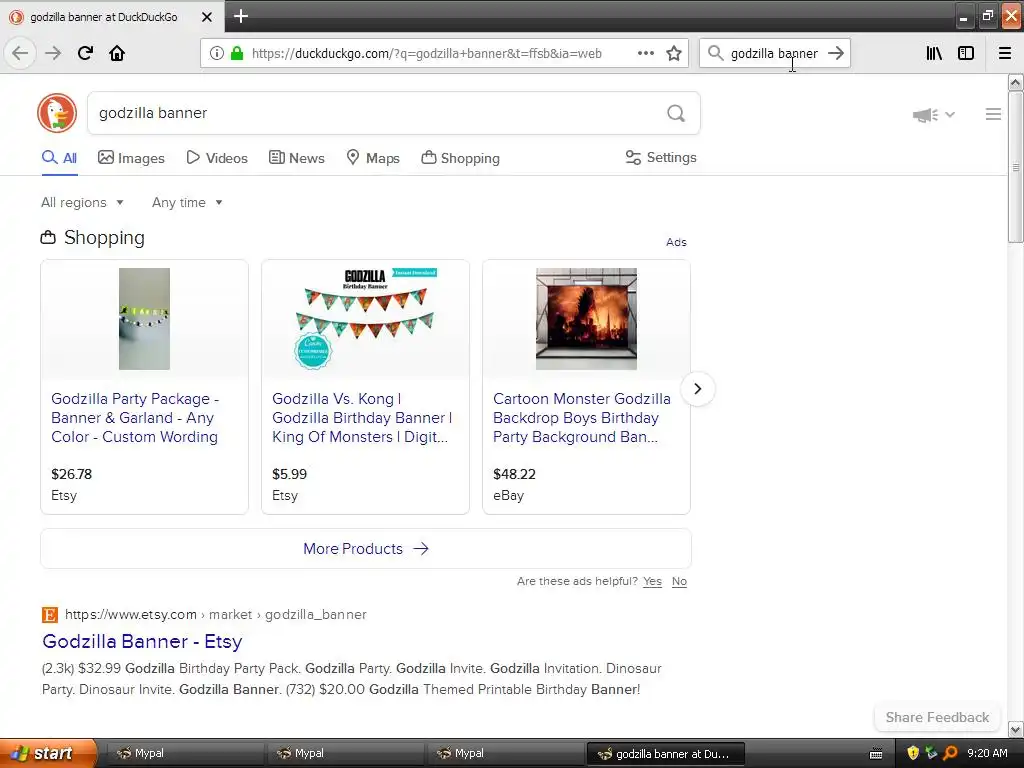The height and width of the screenshot is (768, 1024).
Task: Click the 9:20 AM taskbar clock
Action: coord(987,753)
